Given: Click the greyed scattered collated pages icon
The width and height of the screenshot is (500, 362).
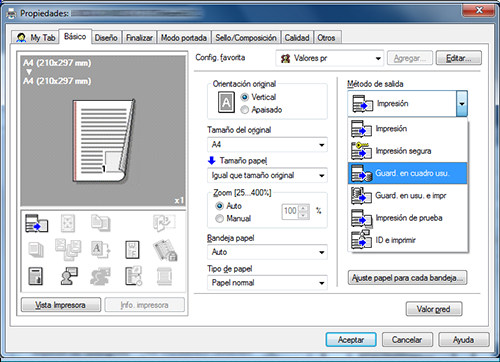Looking at the screenshot, I should [x=68, y=250].
